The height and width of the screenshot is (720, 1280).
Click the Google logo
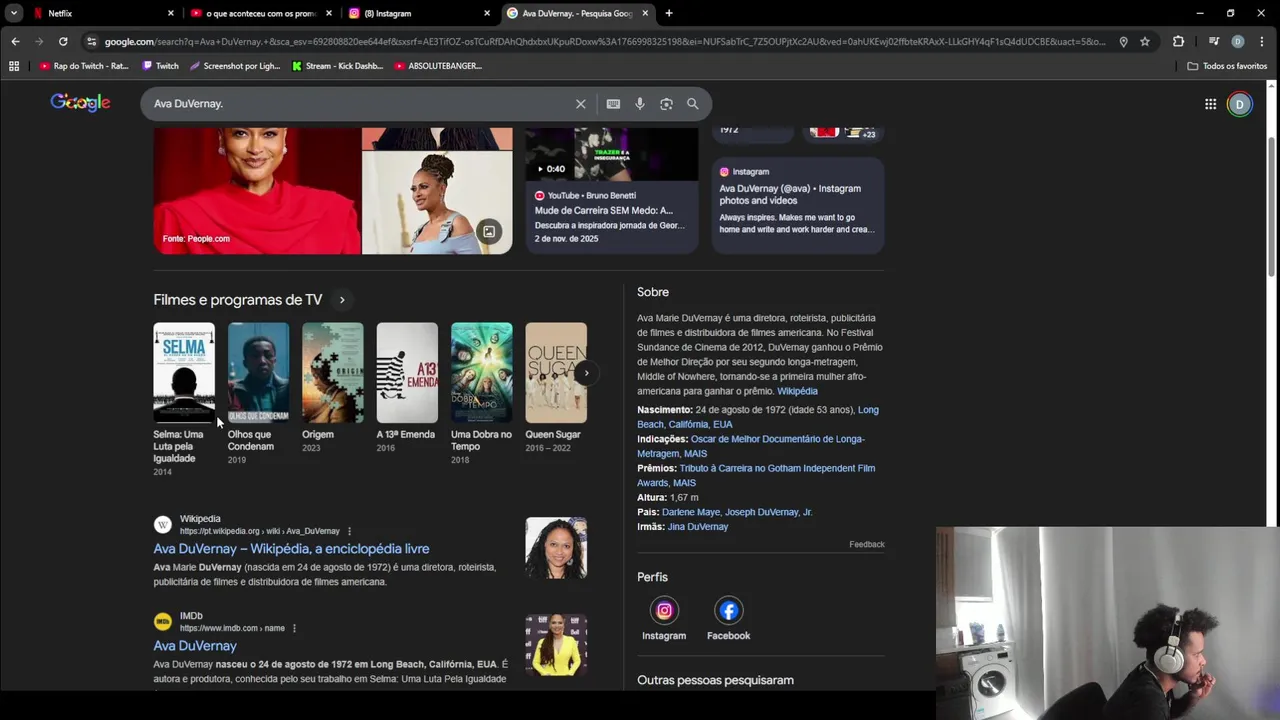[x=80, y=103]
